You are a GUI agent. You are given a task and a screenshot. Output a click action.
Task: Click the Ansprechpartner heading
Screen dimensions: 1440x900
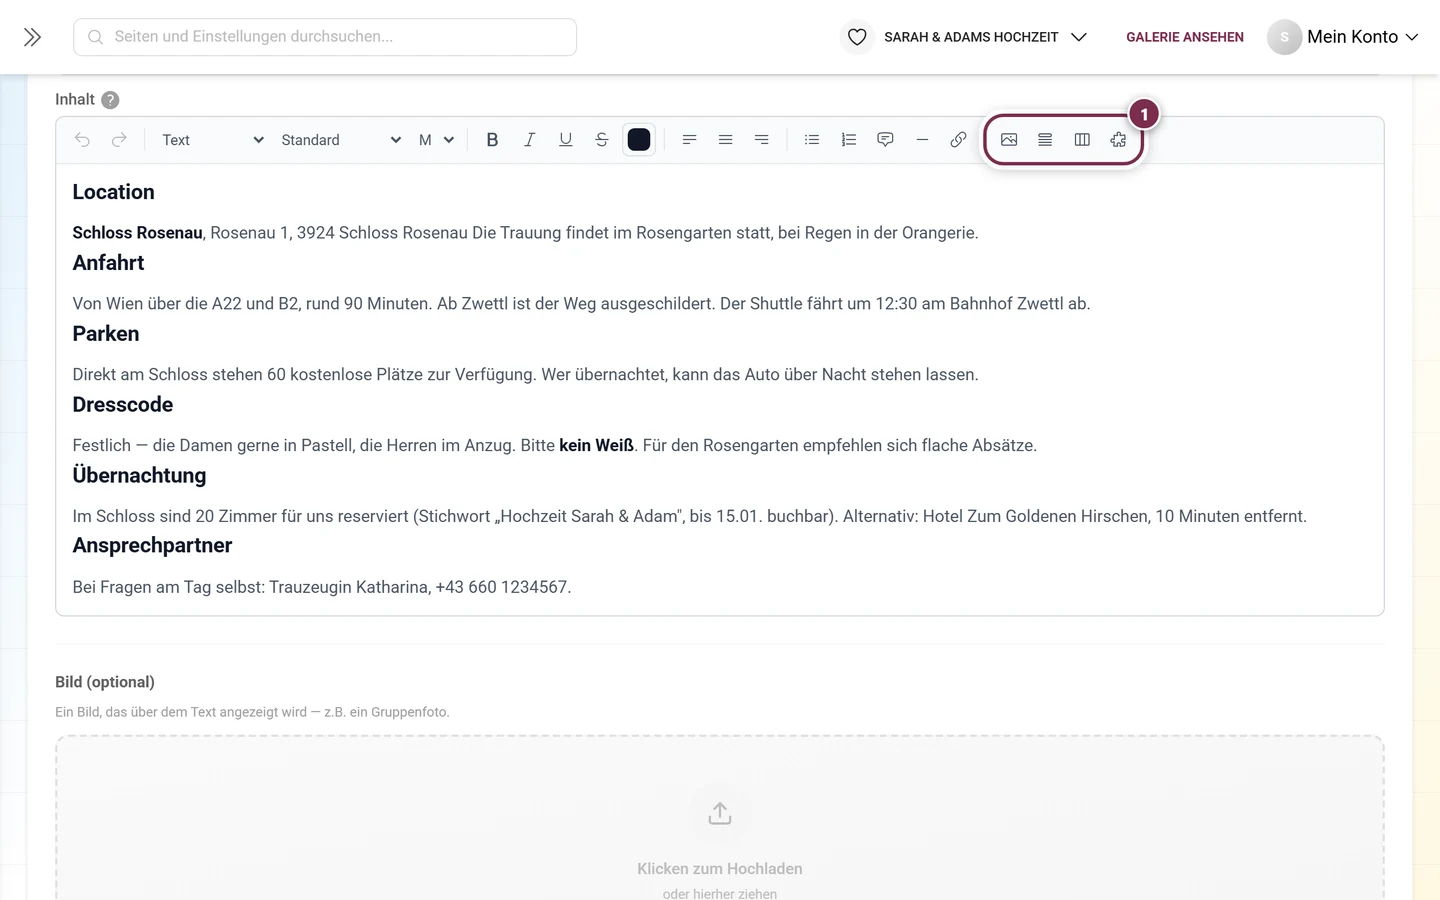click(152, 546)
